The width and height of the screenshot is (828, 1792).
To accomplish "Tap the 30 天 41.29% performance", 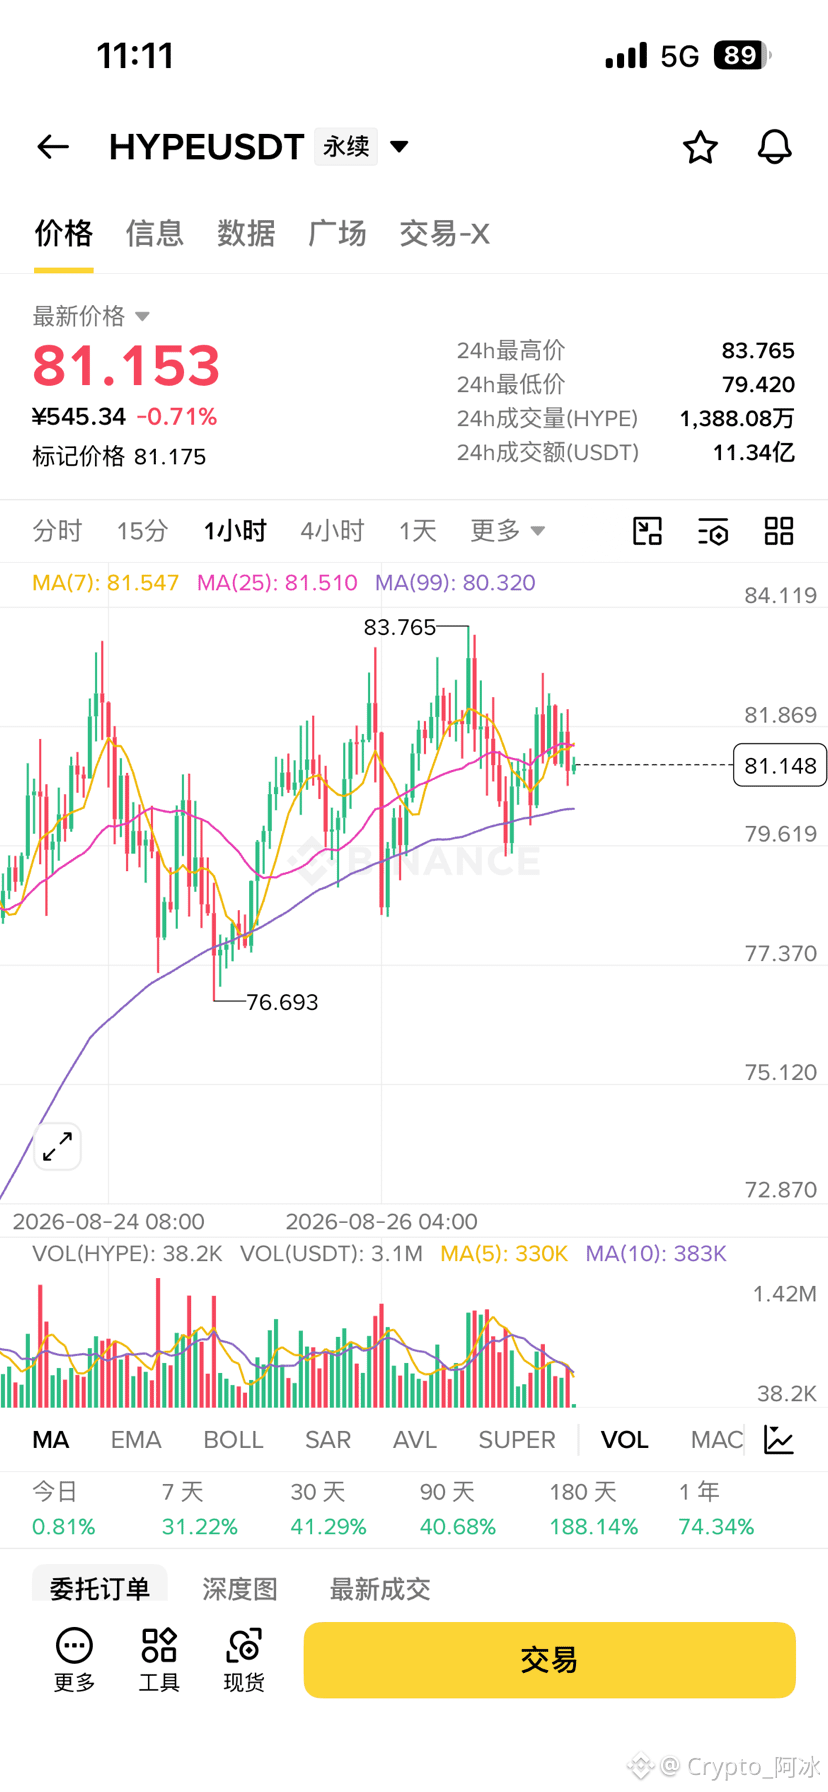I will coord(329,1509).
